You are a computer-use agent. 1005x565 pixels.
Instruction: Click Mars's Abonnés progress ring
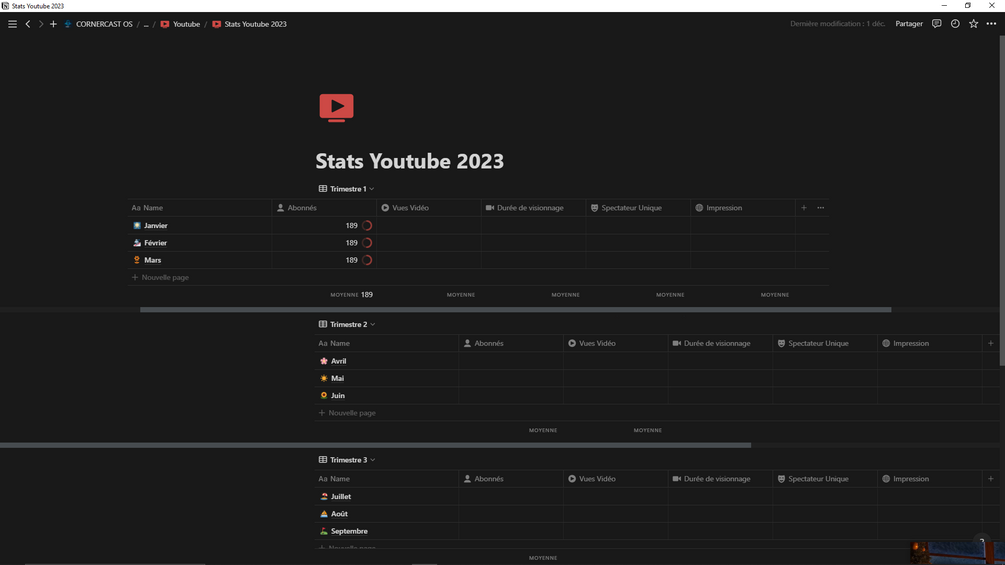click(367, 260)
